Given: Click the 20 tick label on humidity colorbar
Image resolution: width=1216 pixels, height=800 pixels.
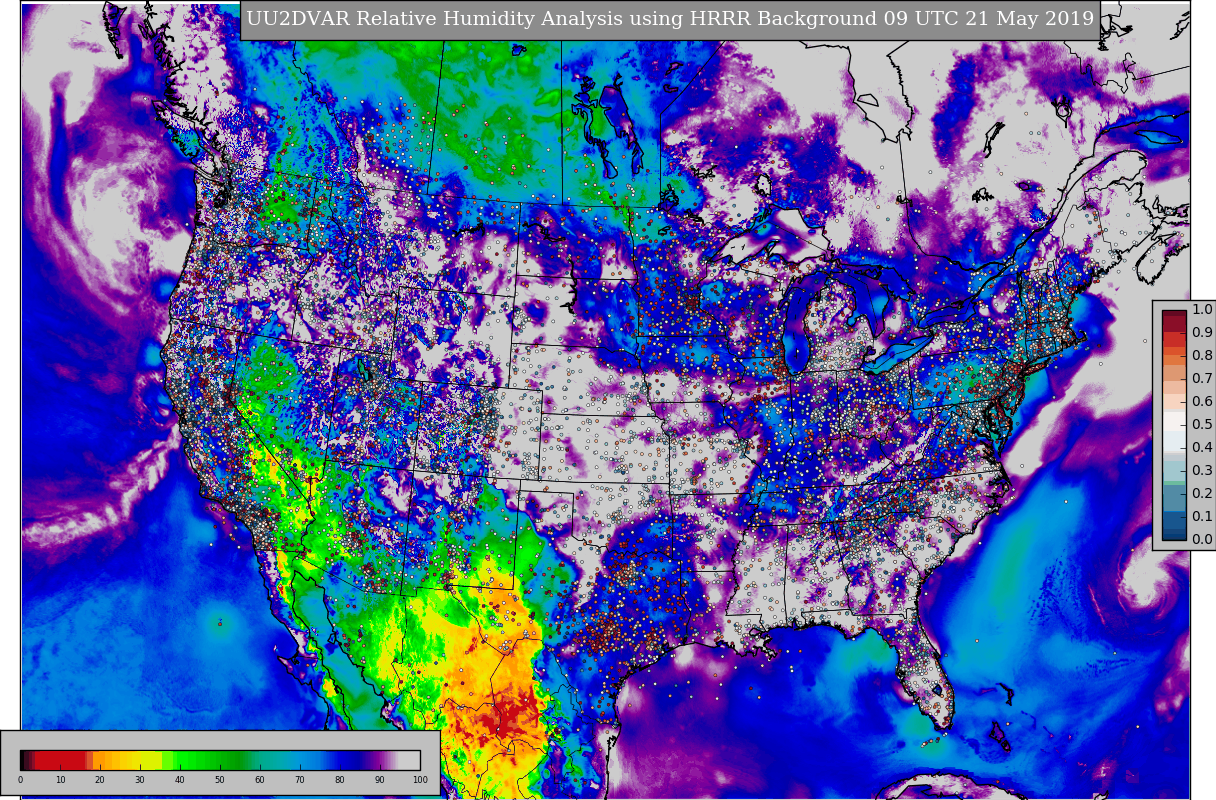Looking at the screenshot, I should [100, 780].
